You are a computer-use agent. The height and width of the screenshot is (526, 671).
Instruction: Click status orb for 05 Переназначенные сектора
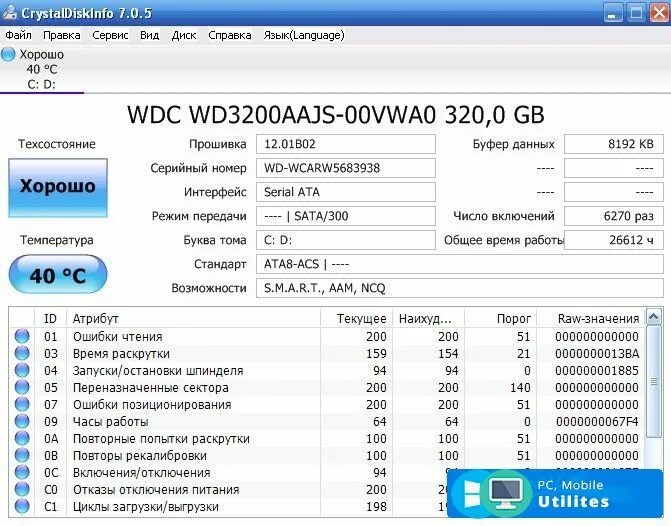pyautogui.click(x=22, y=387)
